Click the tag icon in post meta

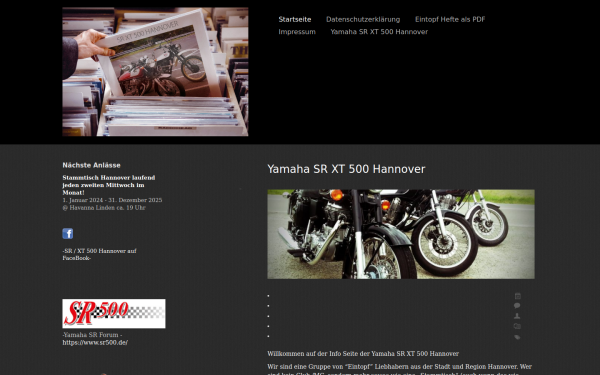pos(517,337)
